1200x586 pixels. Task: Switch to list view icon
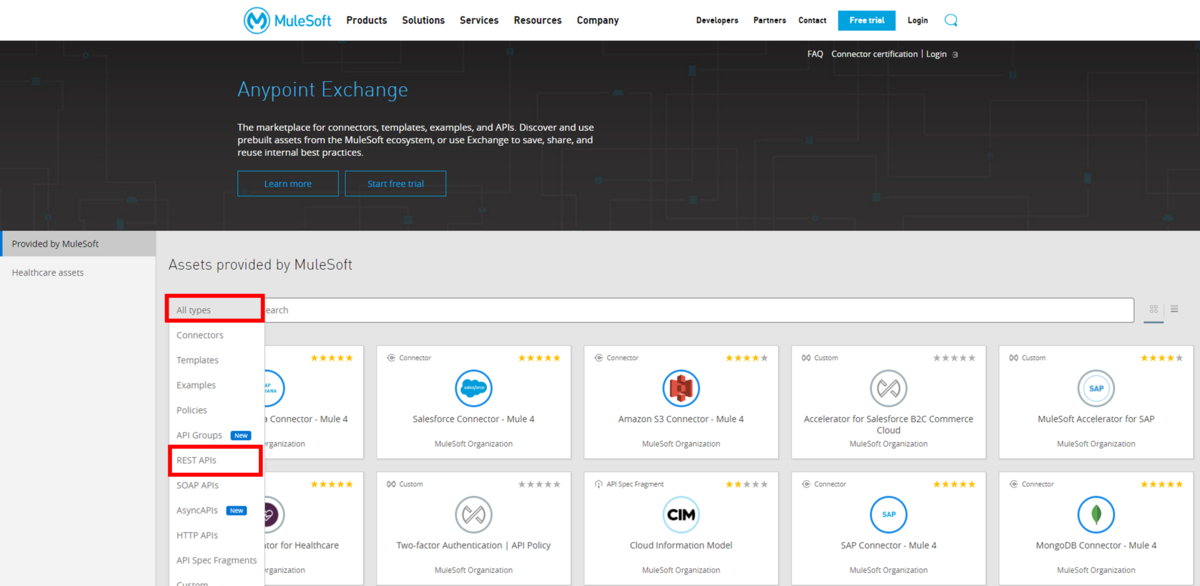pyautogui.click(x=1174, y=310)
